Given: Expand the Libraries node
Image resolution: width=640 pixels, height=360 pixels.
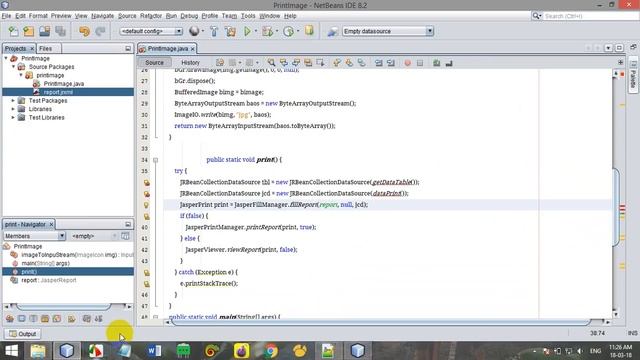Looking at the screenshot, I should click(x=13, y=109).
